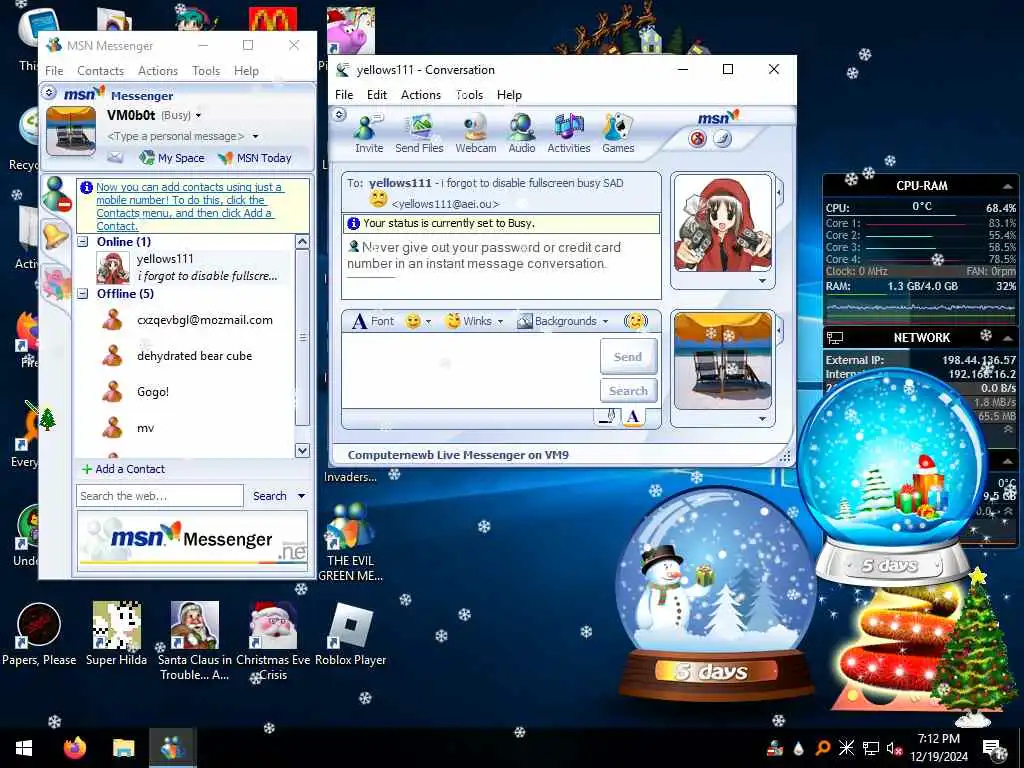Viewport: 1024px width, 768px height.
Task: Expand Winks dropdown arrow
Action: click(x=500, y=321)
